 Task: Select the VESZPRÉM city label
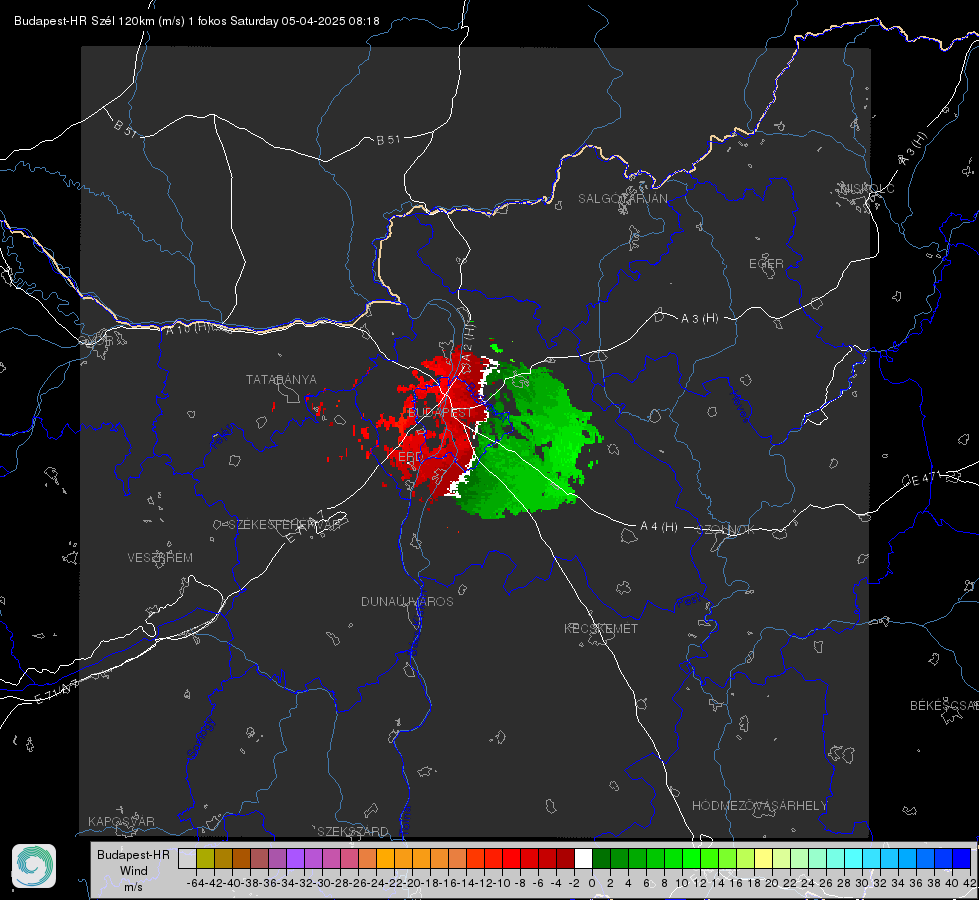[x=160, y=557]
